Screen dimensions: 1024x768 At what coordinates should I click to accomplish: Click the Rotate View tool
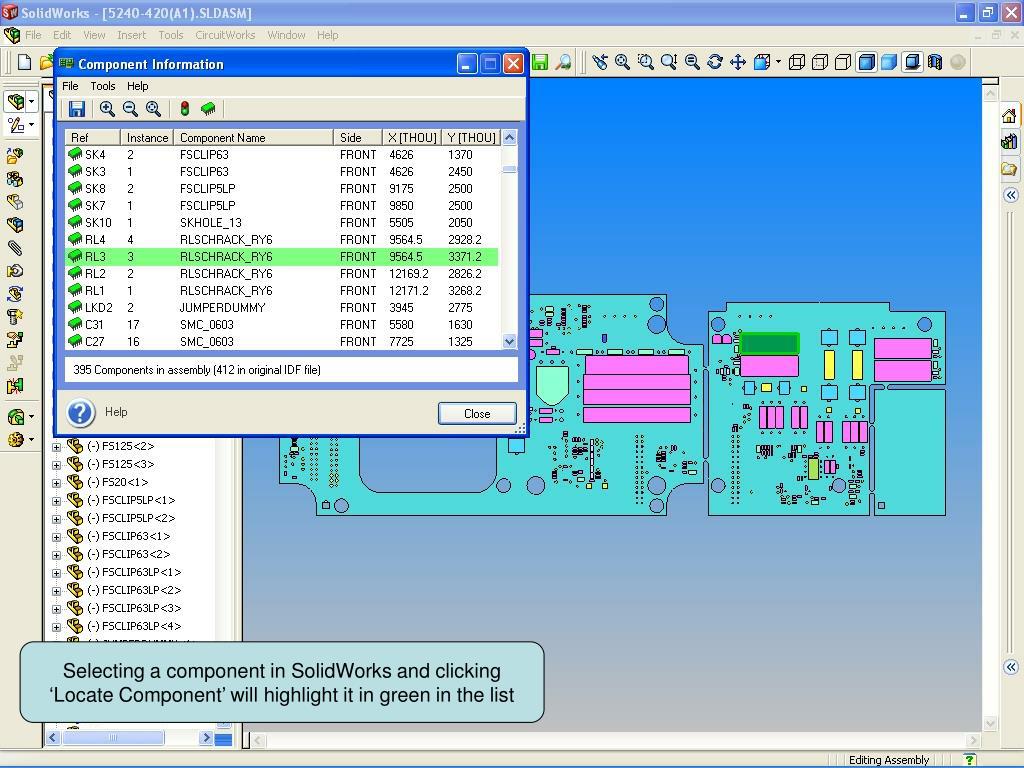715,62
